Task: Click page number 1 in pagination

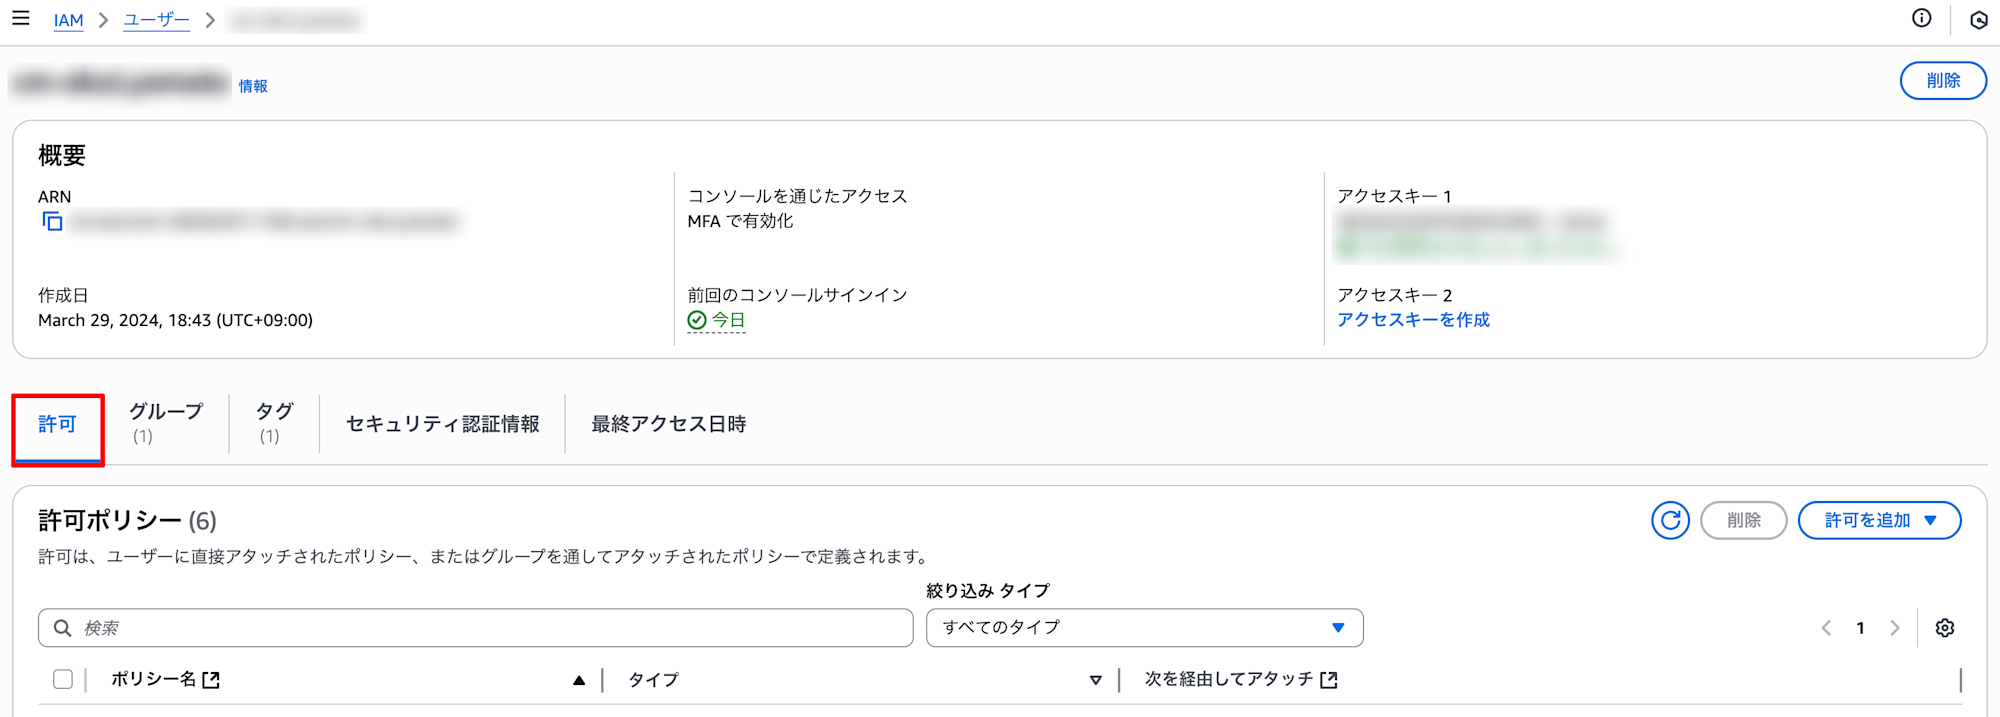Action: pyautogui.click(x=1860, y=628)
